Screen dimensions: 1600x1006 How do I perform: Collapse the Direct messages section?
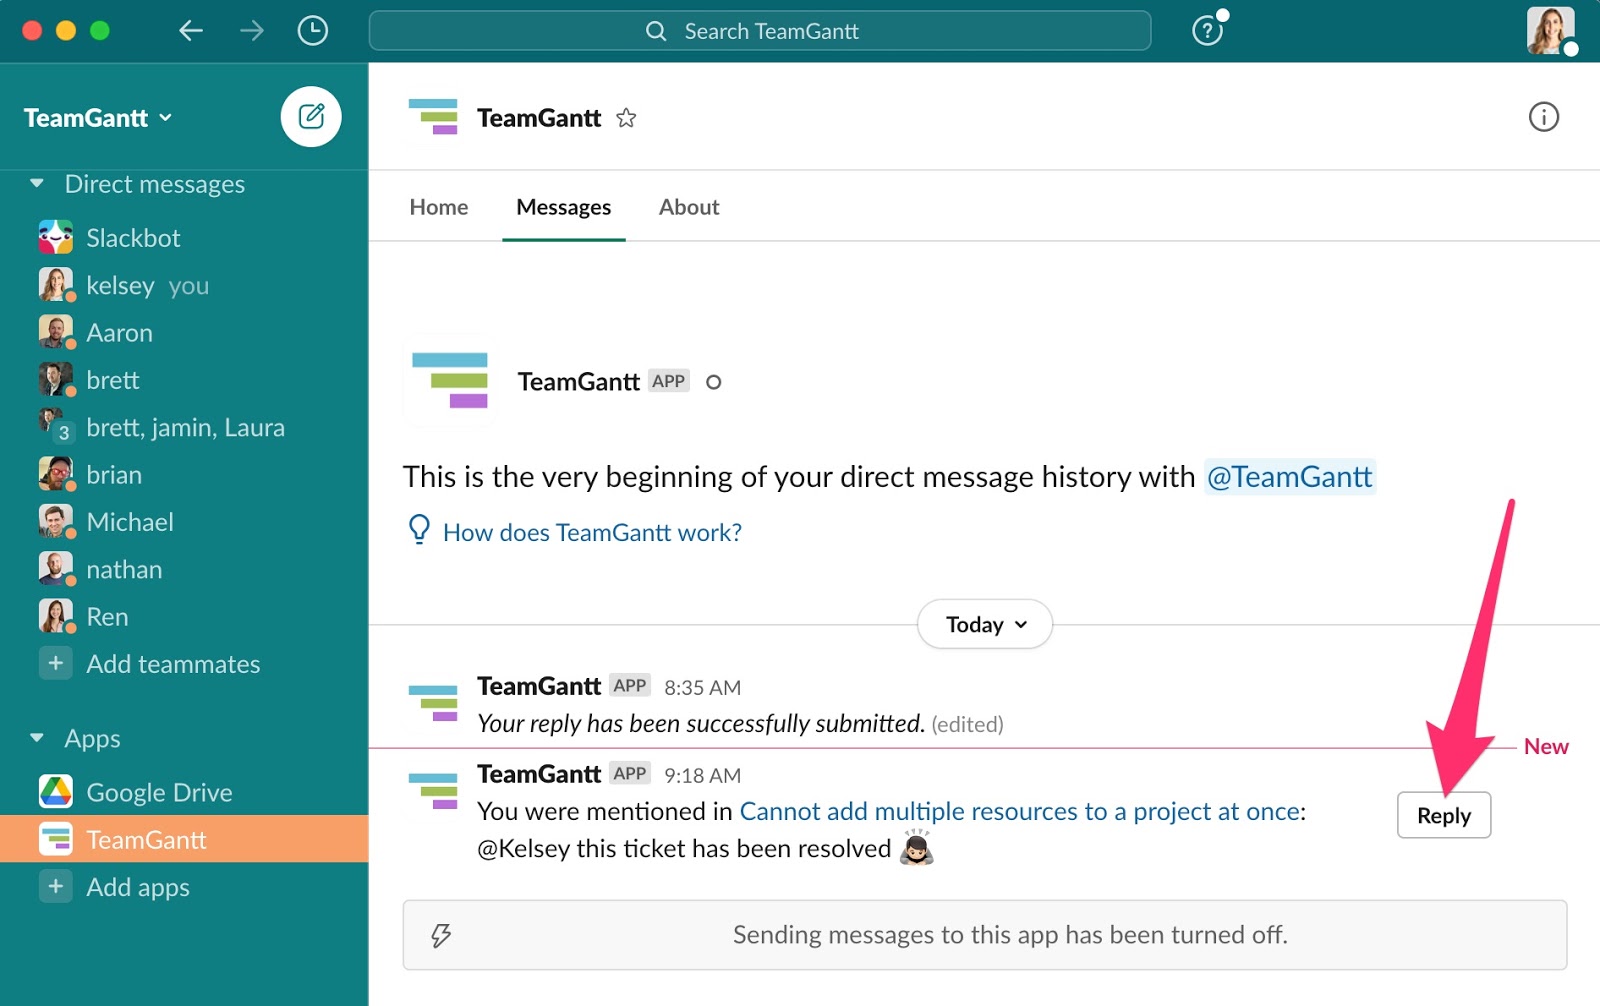(37, 184)
